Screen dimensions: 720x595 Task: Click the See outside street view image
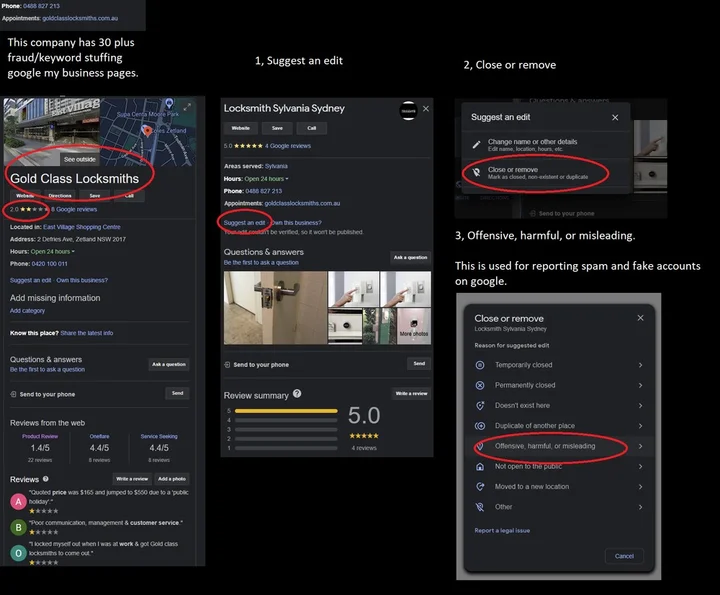[80, 159]
